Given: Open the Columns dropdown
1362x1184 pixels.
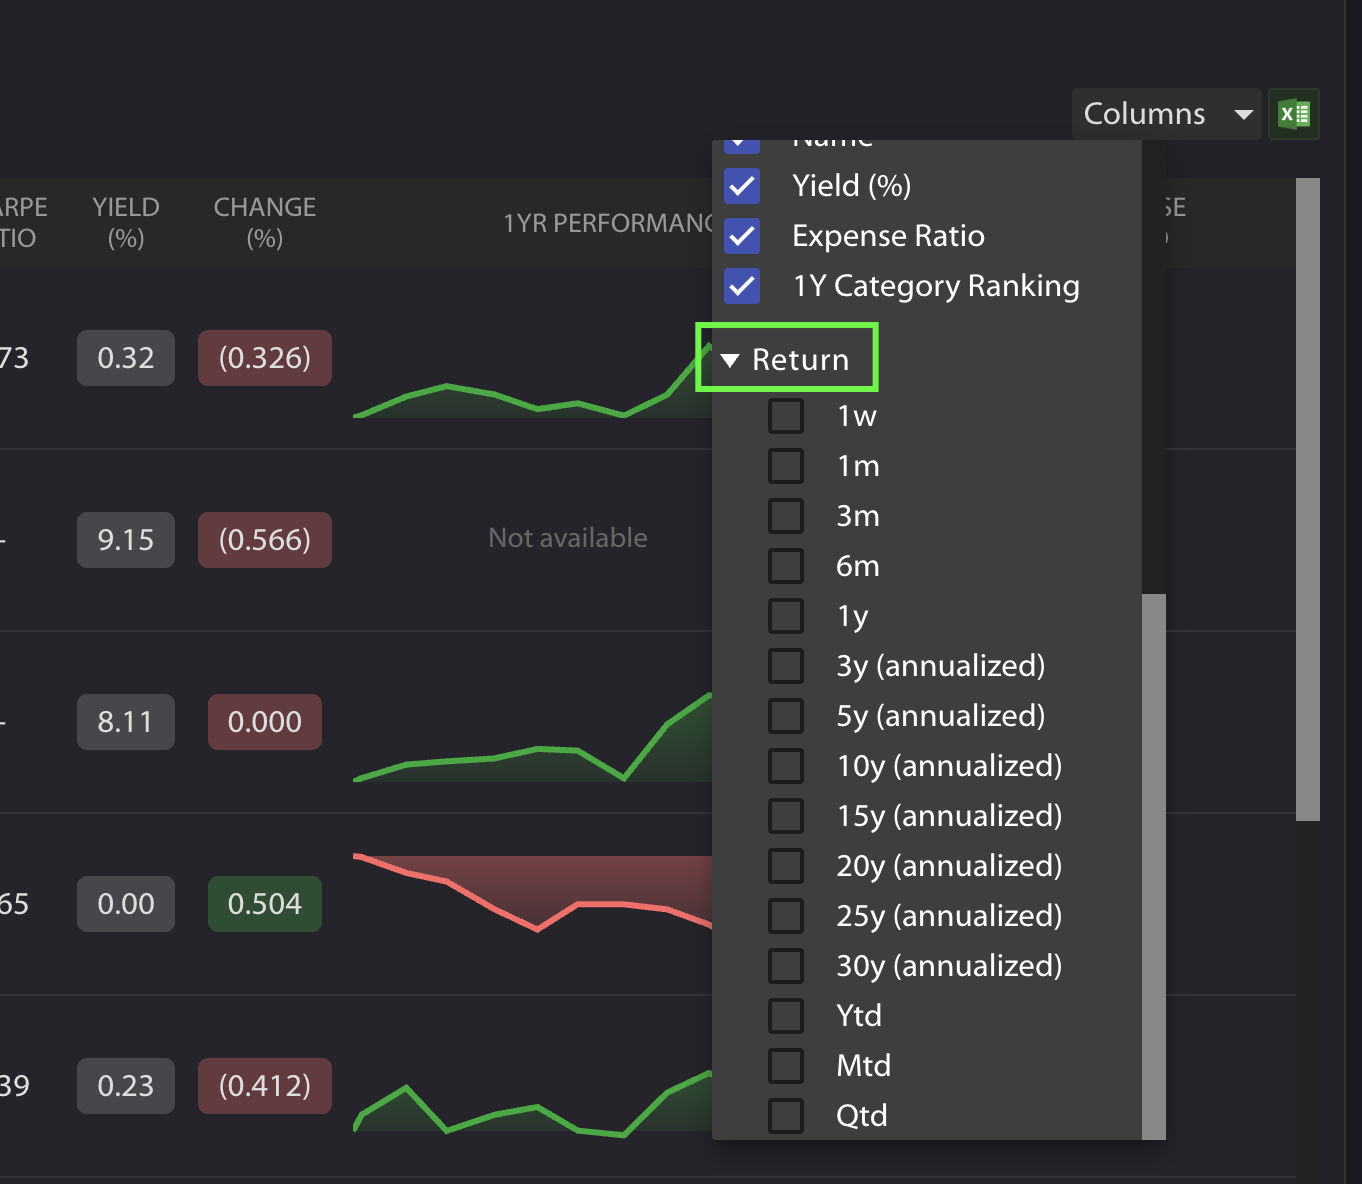Looking at the screenshot, I should pyautogui.click(x=1166, y=114).
